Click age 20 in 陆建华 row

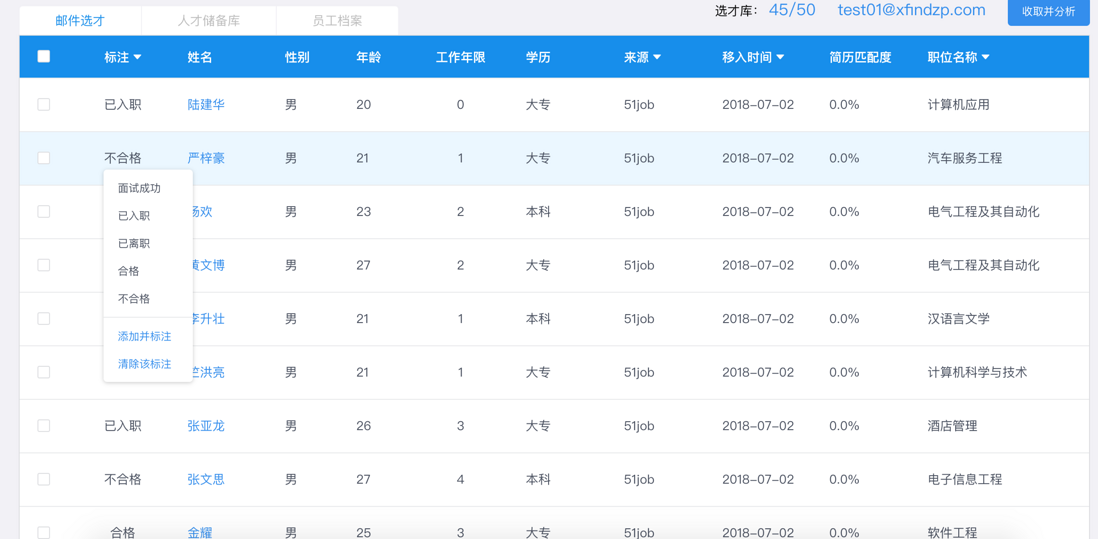pos(363,105)
